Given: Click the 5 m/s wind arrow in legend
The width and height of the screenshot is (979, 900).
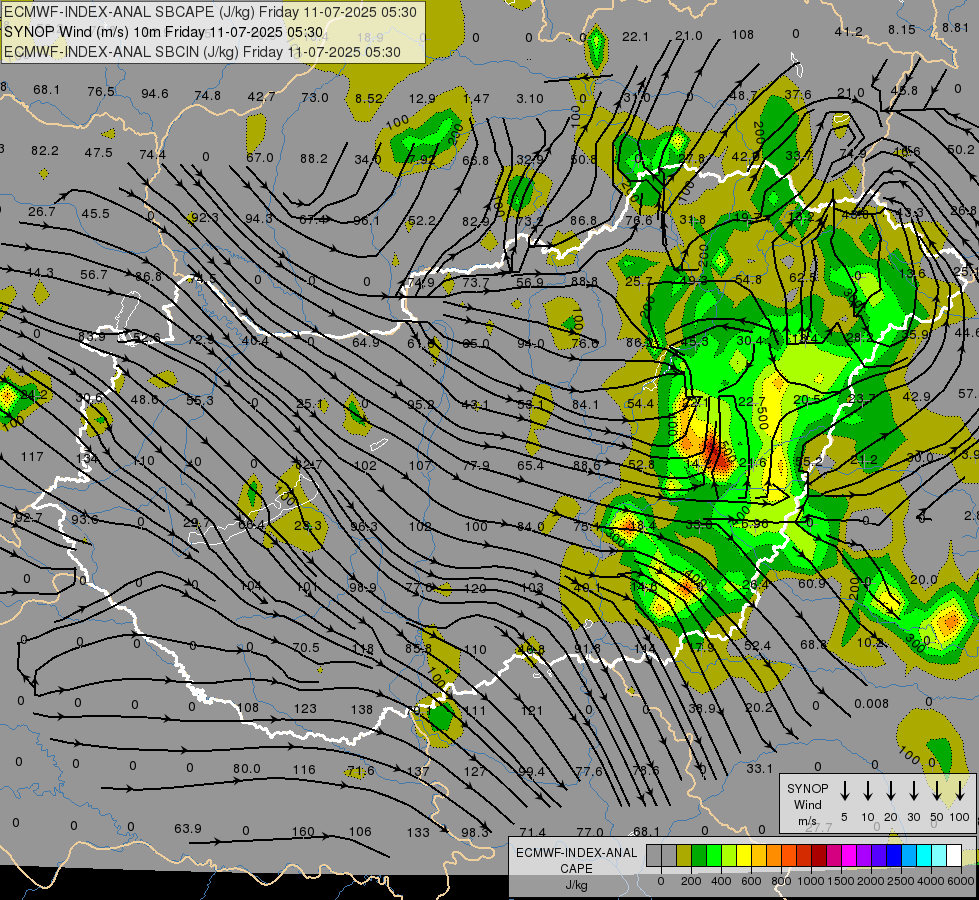Looking at the screenshot, I should click(845, 790).
